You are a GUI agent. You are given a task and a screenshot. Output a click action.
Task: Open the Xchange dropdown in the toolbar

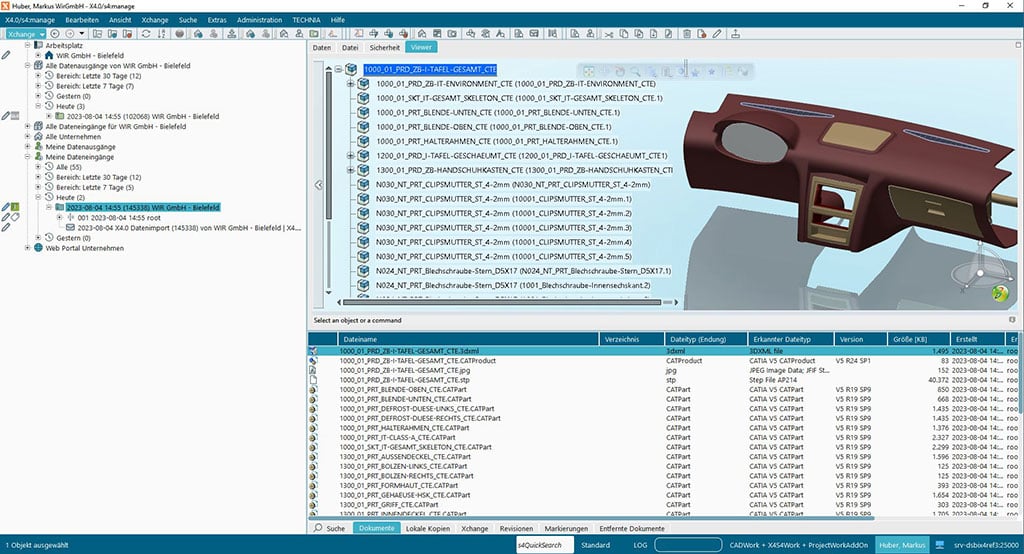(26, 34)
